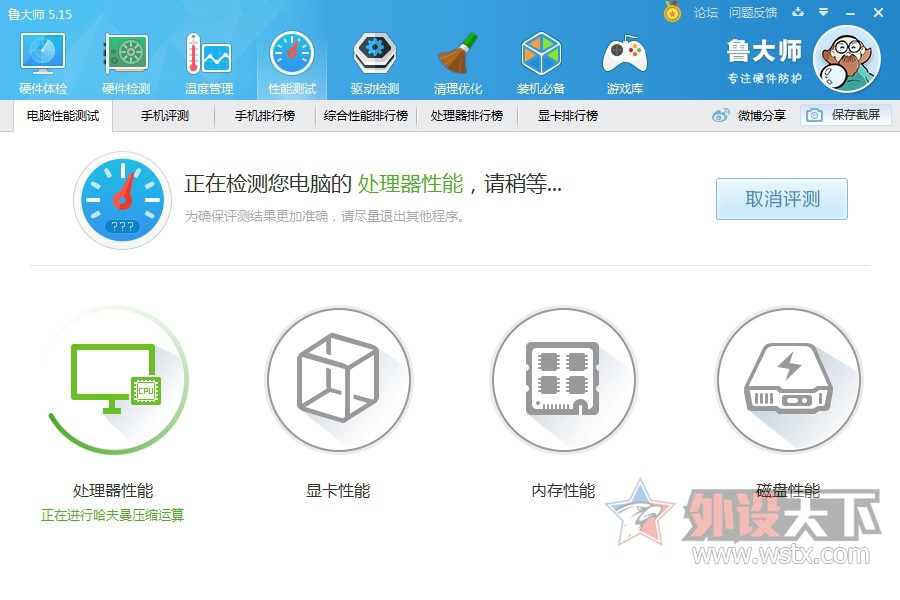Screen dimensions: 900x600
Task: Switch to 处理器排行榜 tab
Action: pos(467,116)
